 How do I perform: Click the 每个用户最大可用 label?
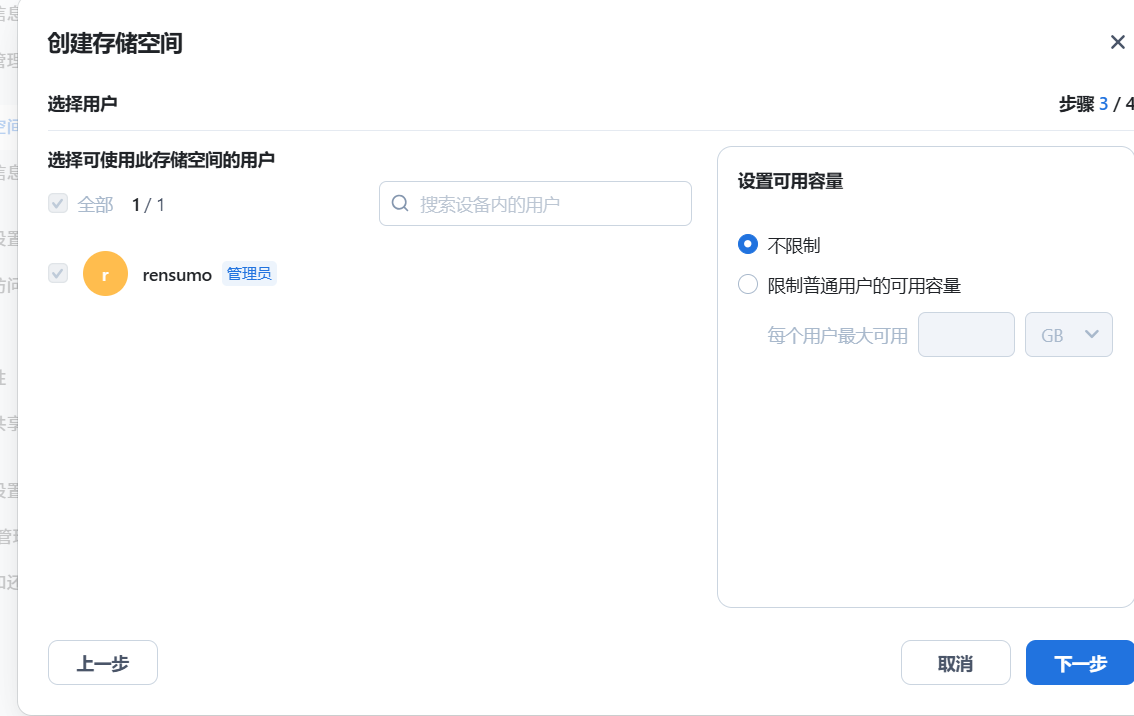pyautogui.click(x=837, y=336)
